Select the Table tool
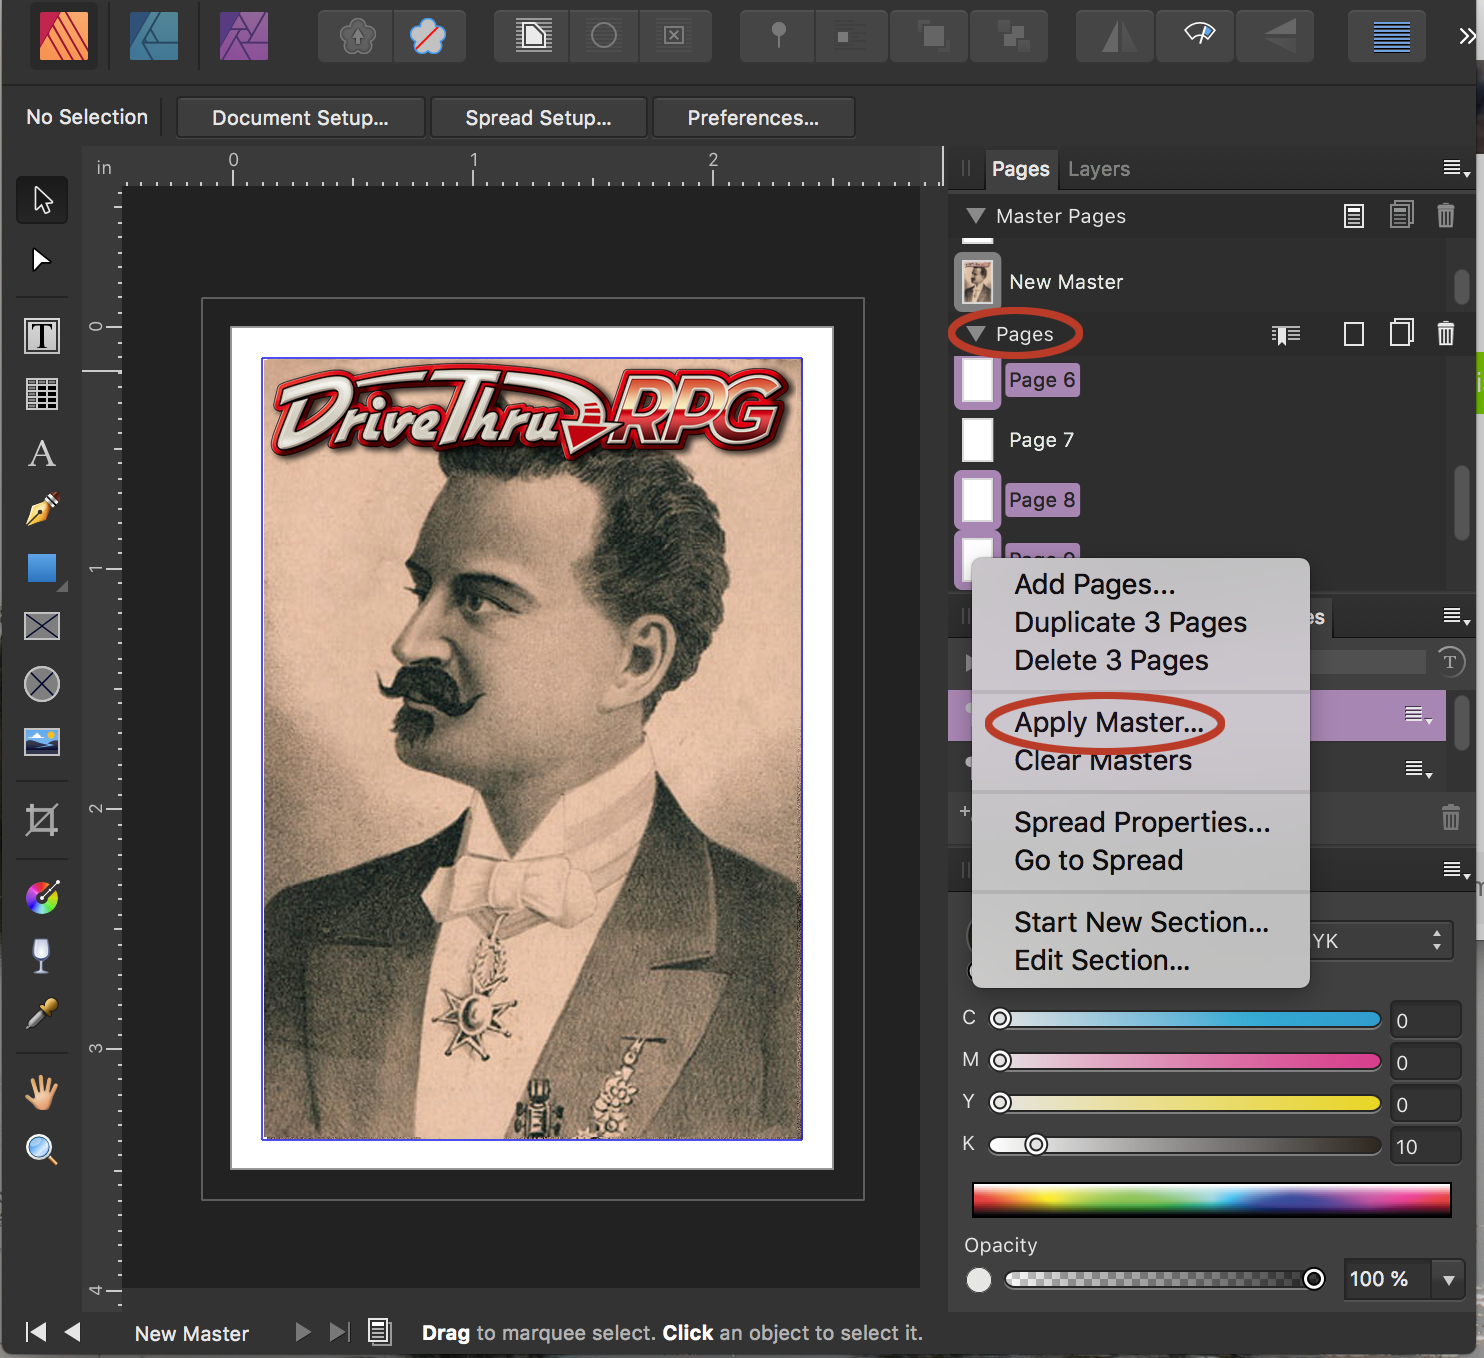Screen dimensions: 1484x1358 [x=42, y=394]
